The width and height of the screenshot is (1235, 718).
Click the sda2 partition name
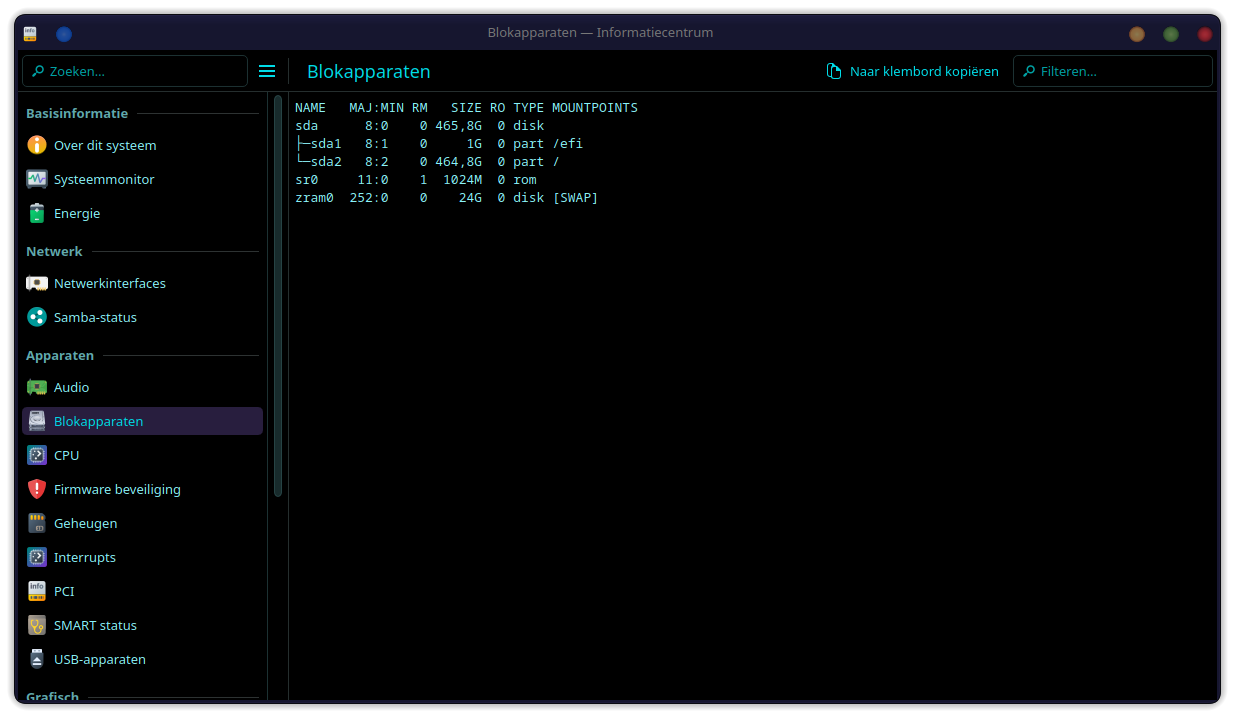(x=326, y=162)
